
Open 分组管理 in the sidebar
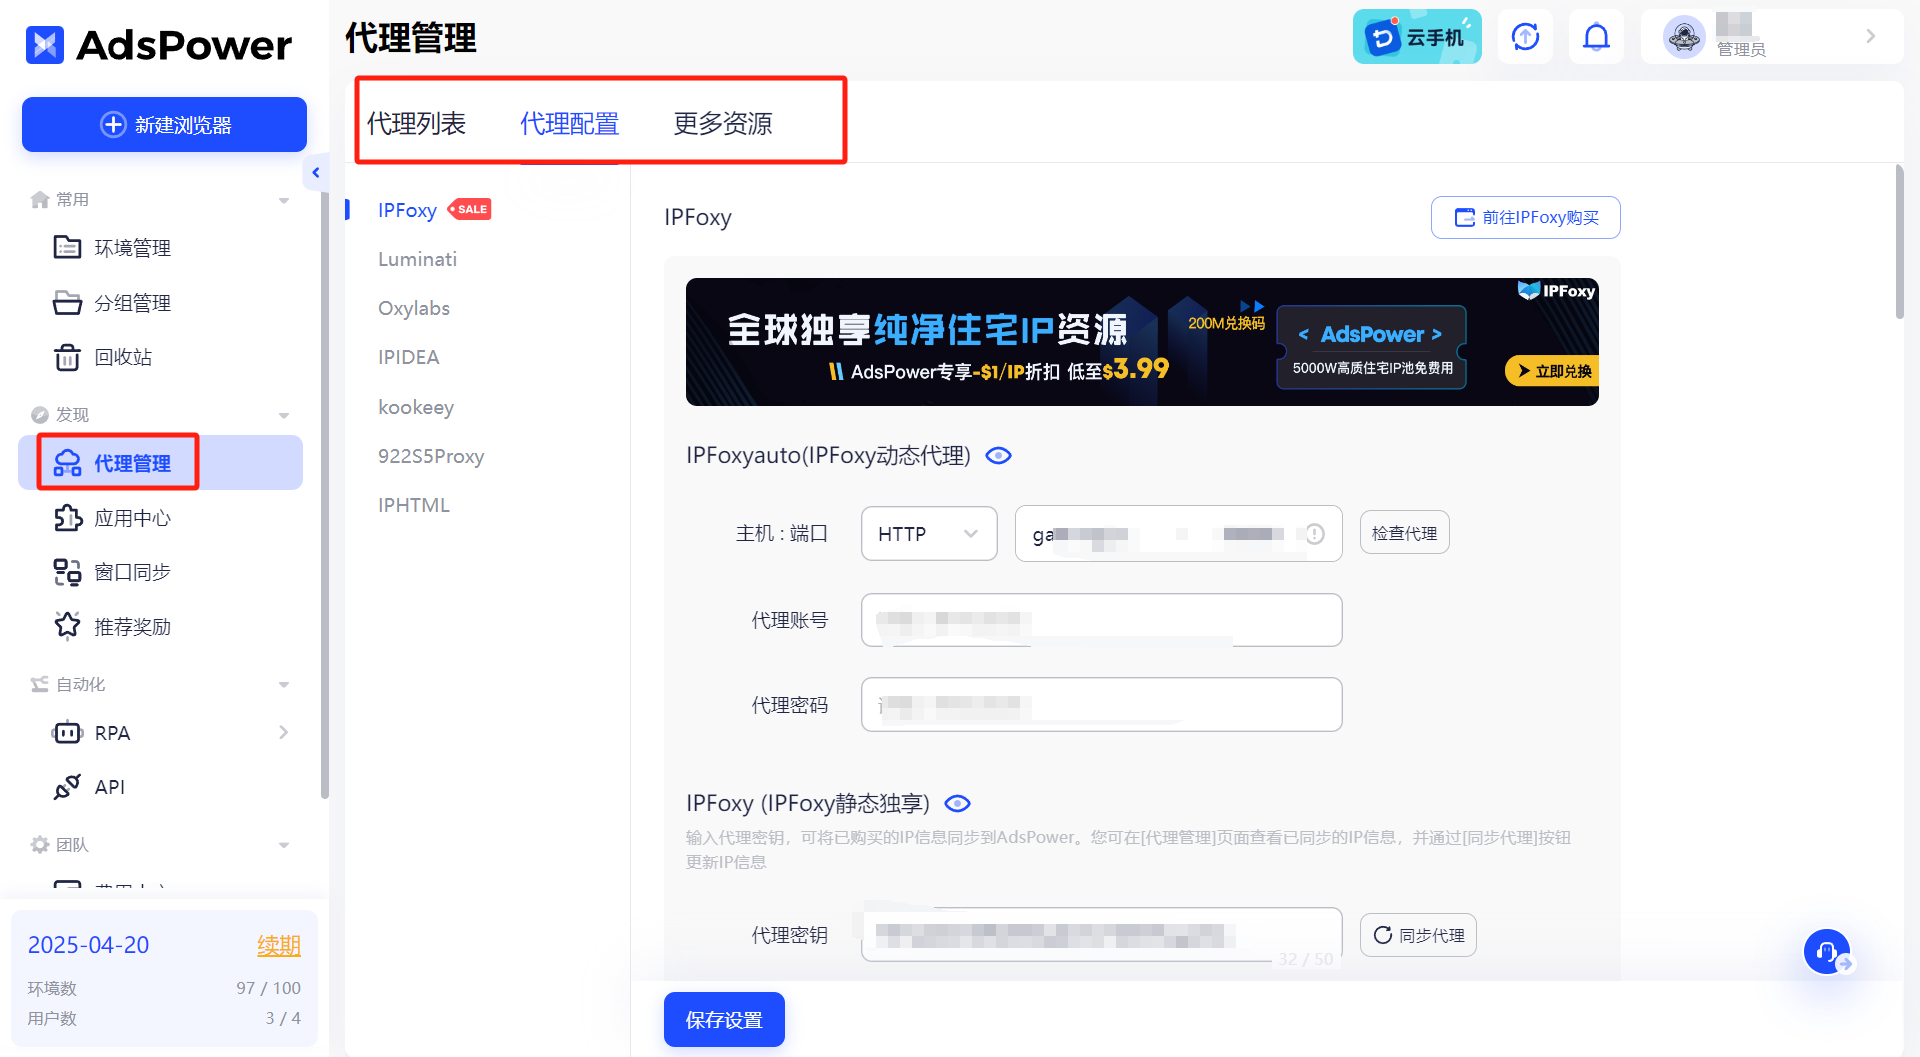click(x=132, y=303)
